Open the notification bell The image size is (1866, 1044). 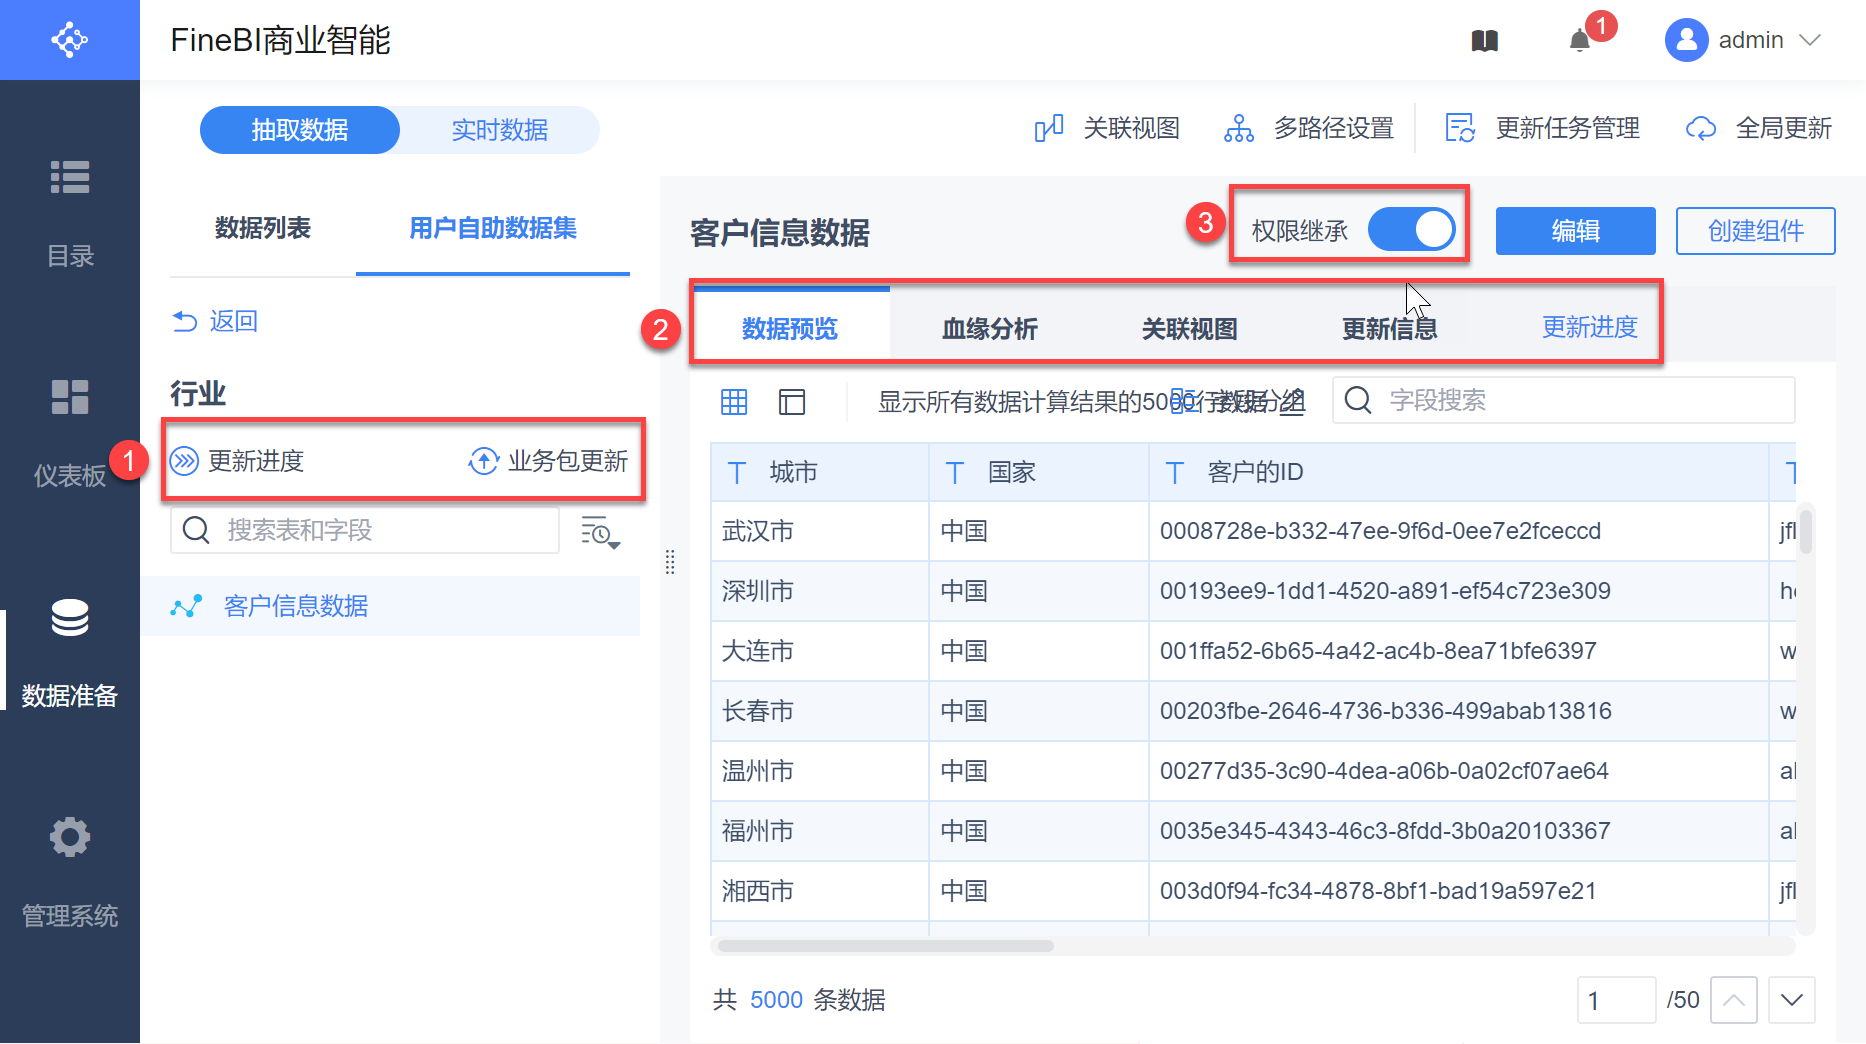pyautogui.click(x=1580, y=40)
